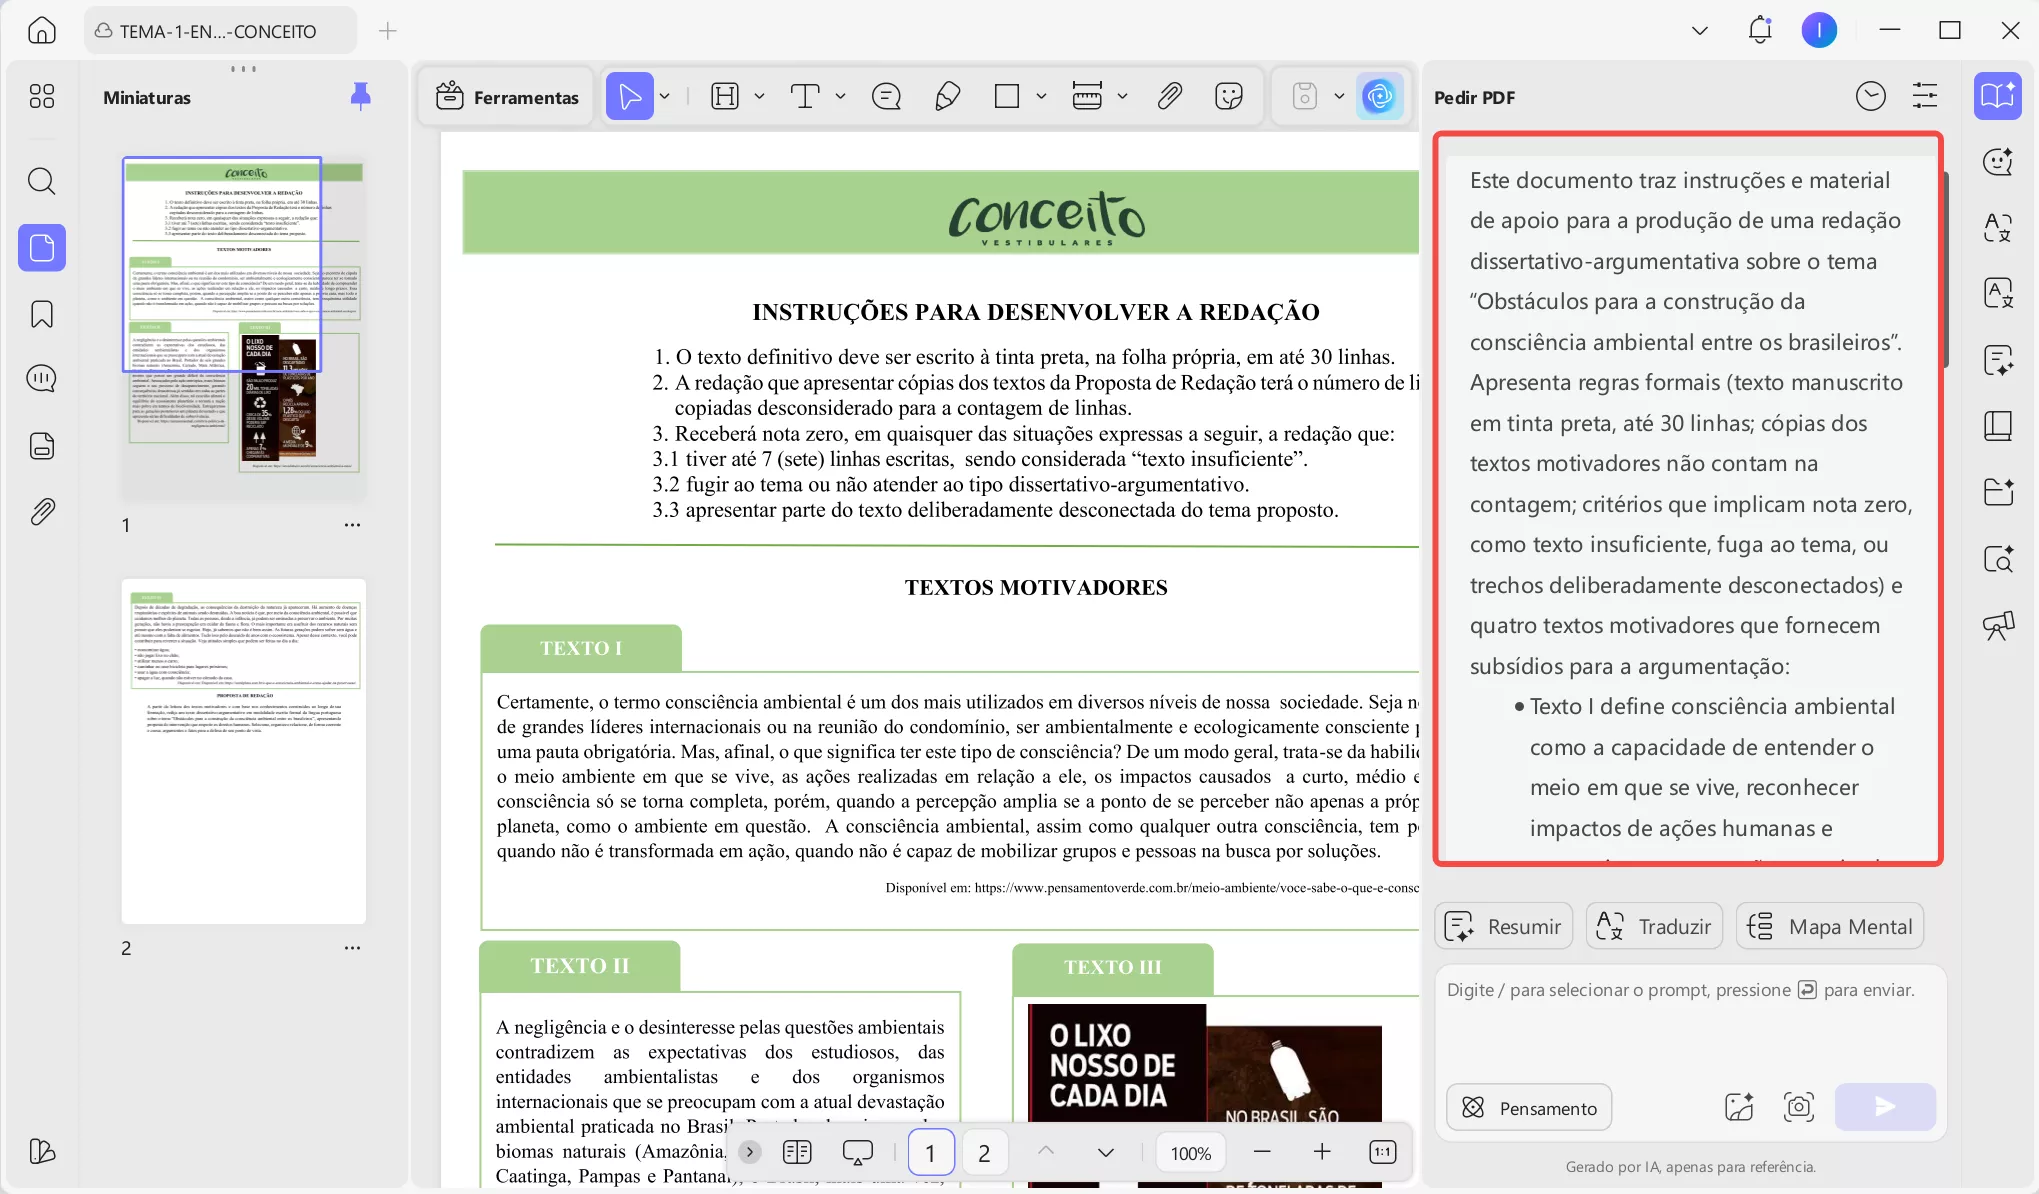Open the search panel in the left sidebar

(41, 181)
